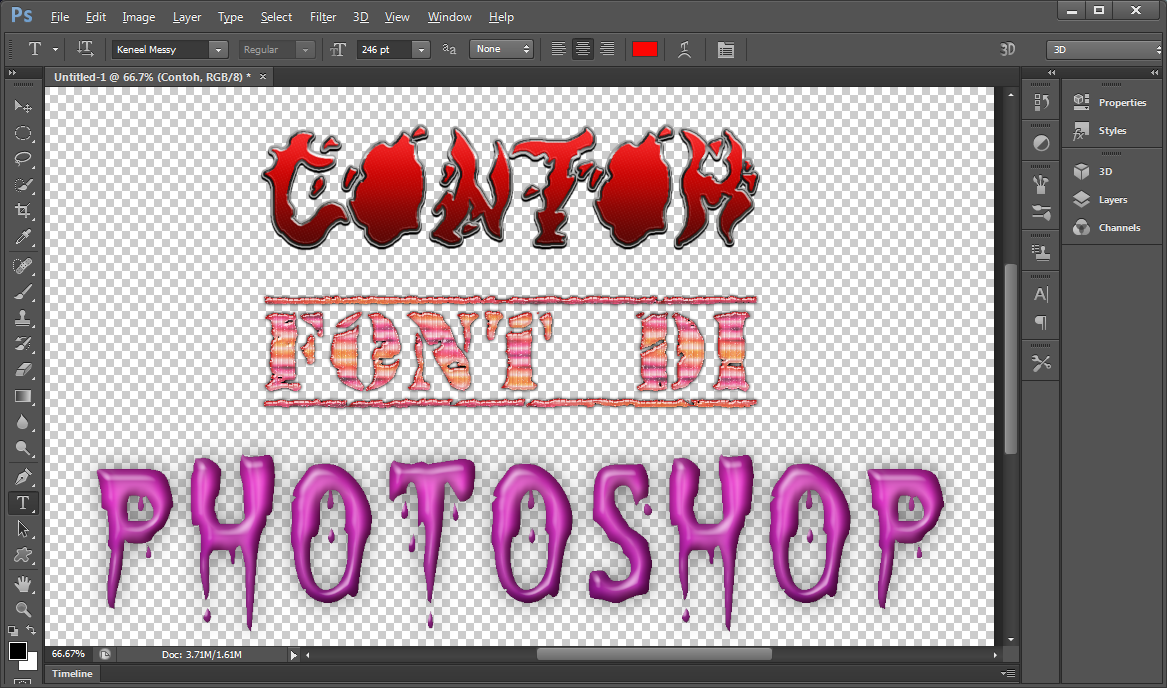Toggle the Character and Paragraph panels
1167x688 pixels.
point(726,49)
